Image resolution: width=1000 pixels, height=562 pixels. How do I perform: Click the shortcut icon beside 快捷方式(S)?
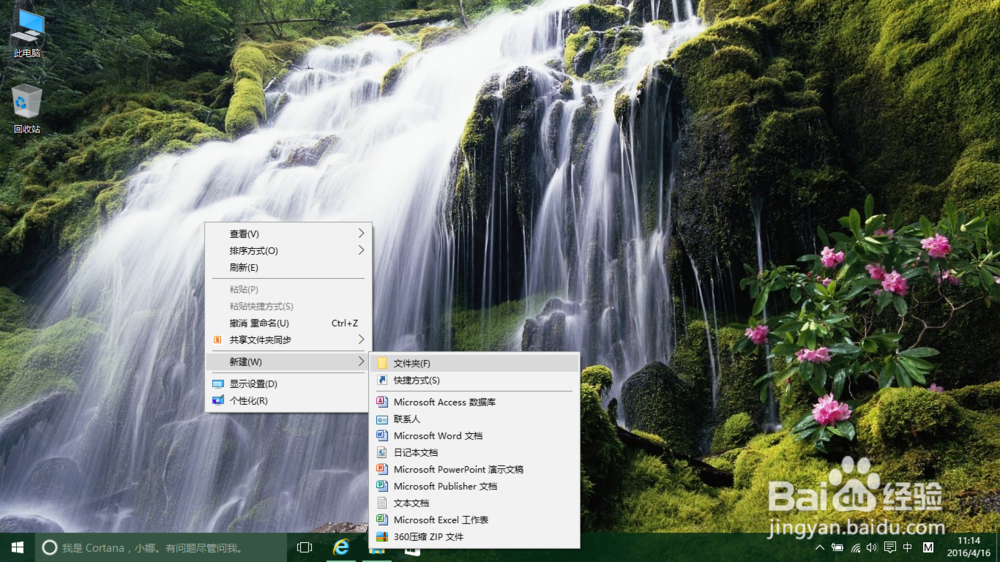click(x=382, y=380)
